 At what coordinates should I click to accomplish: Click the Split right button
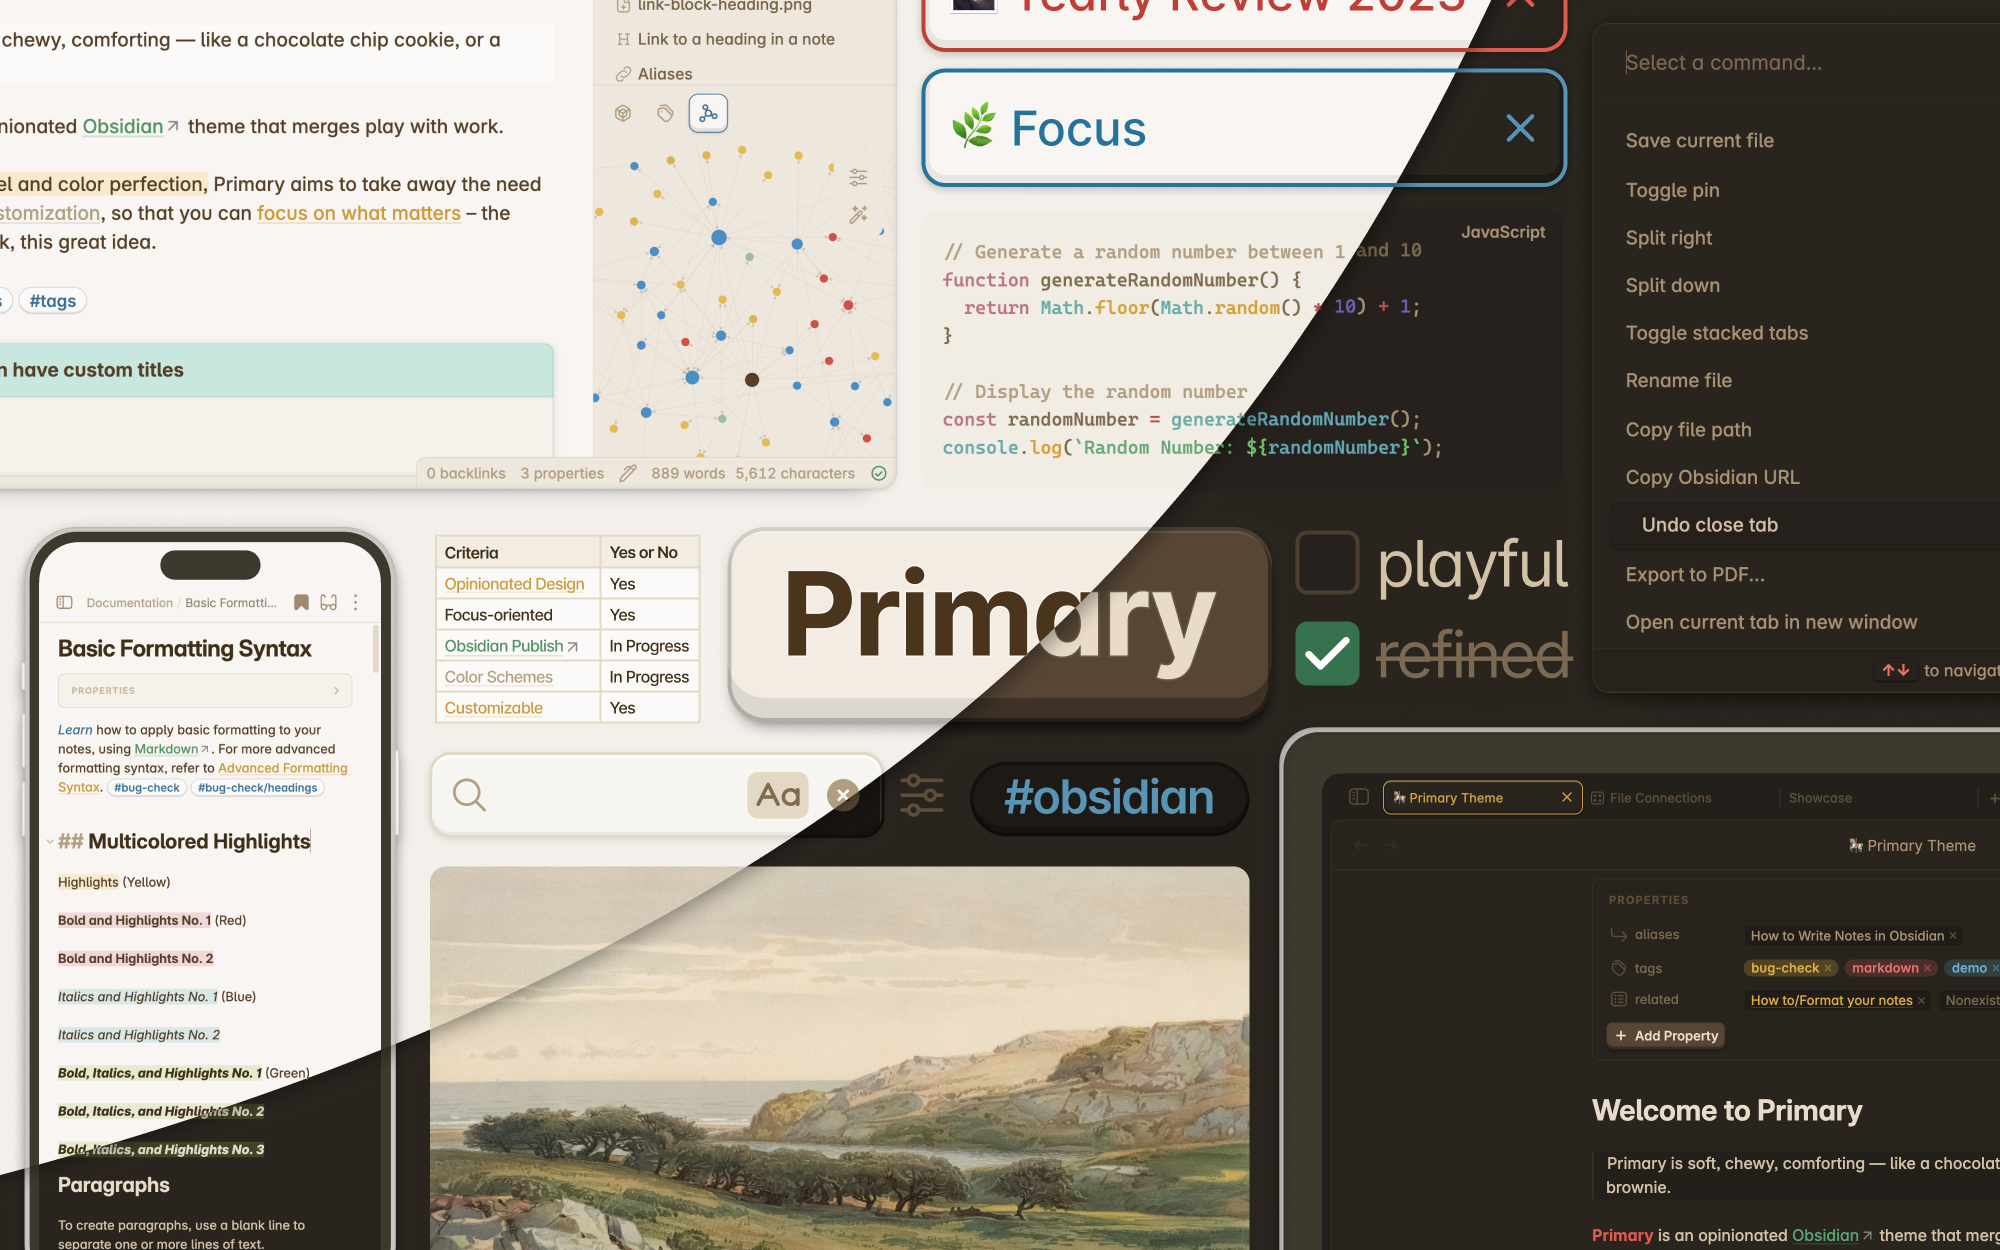[x=1667, y=236]
